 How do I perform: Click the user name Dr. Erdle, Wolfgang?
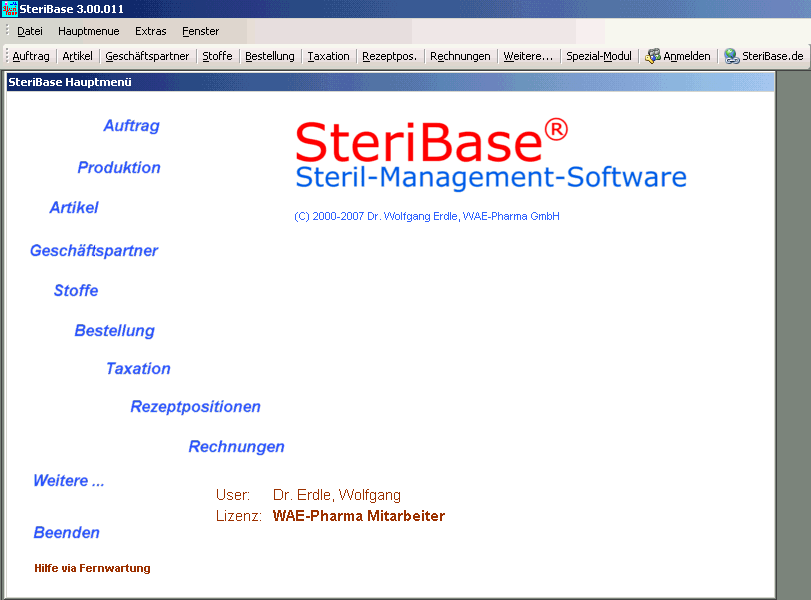(x=337, y=496)
